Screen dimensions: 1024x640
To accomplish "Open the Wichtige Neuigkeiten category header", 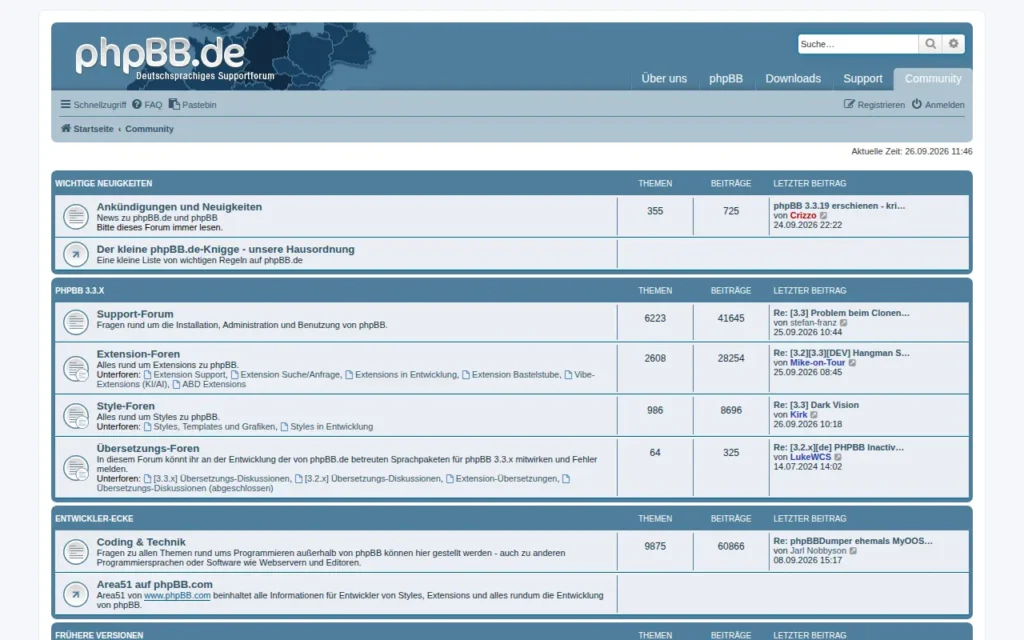I will [x=103, y=184].
